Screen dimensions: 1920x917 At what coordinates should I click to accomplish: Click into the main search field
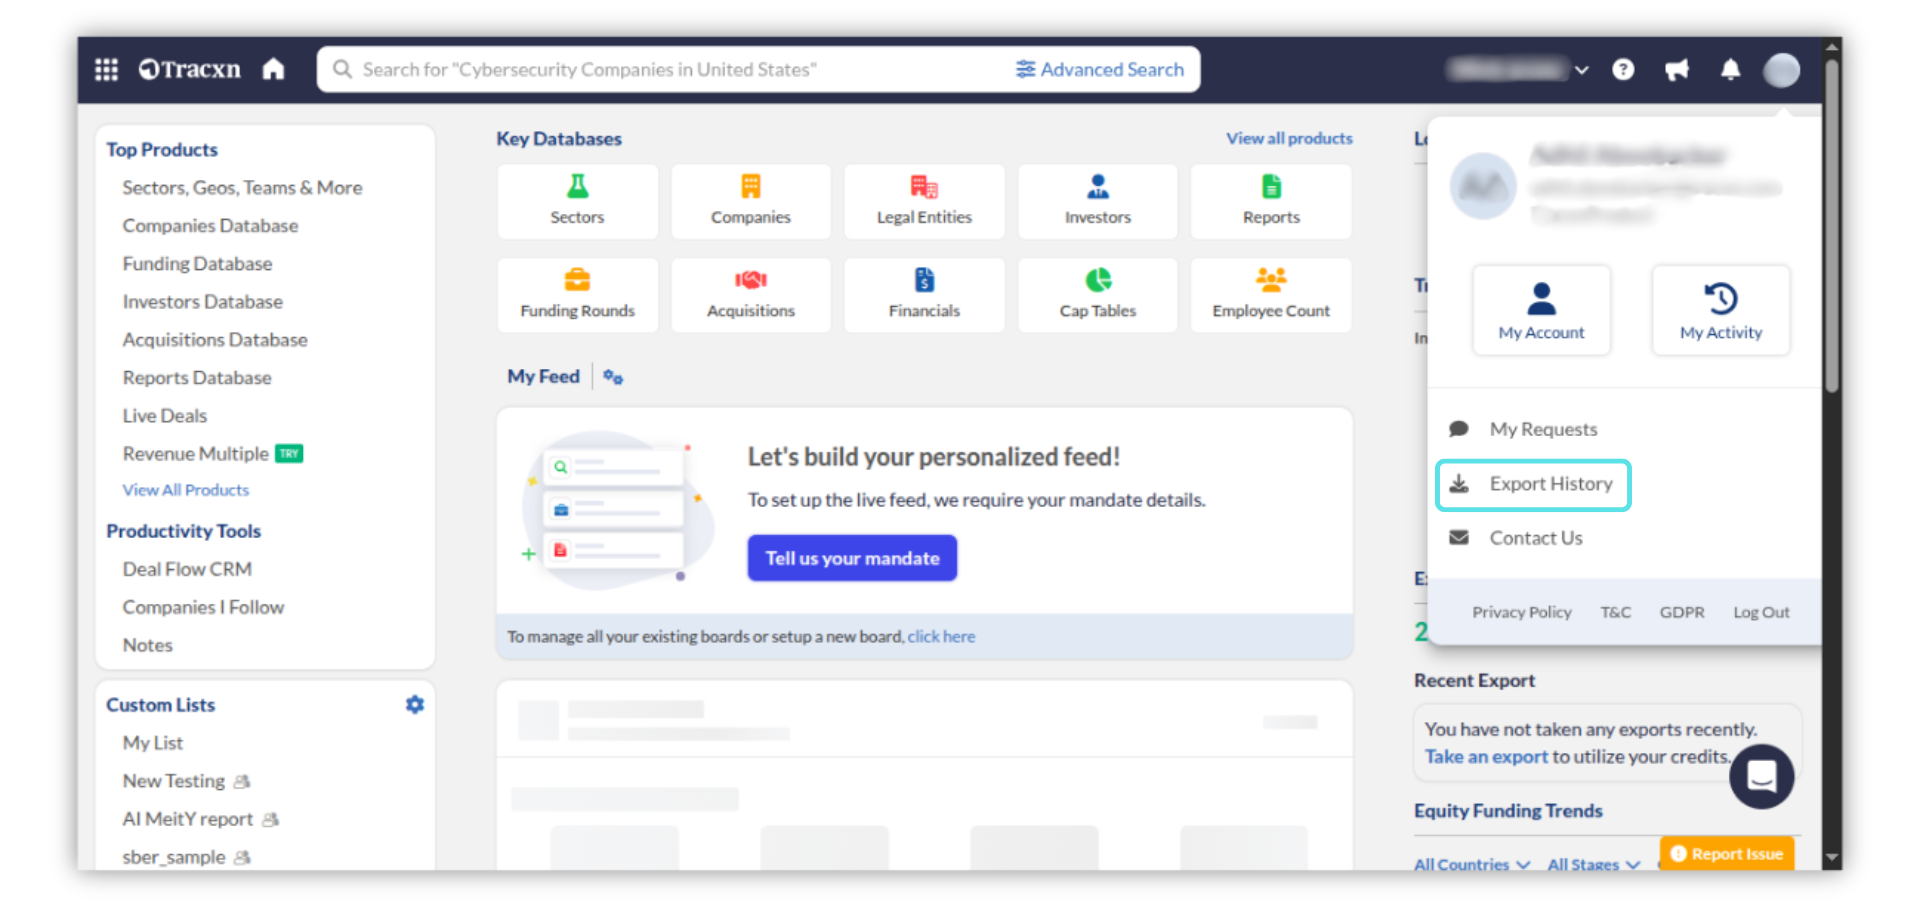pyautogui.click(x=660, y=69)
